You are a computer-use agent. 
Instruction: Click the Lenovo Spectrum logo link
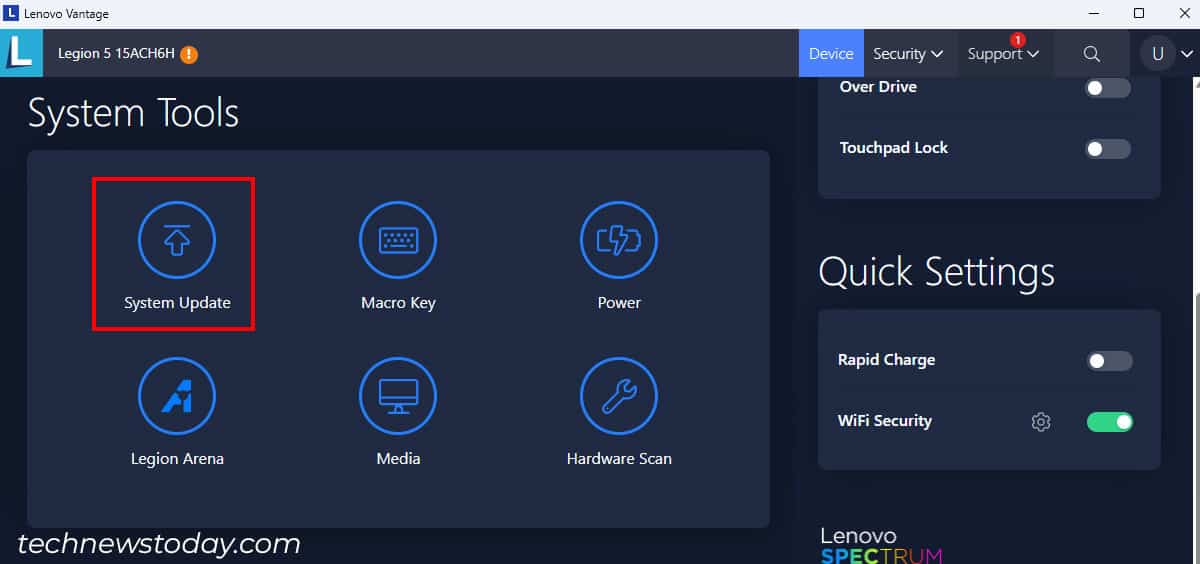tap(880, 546)
